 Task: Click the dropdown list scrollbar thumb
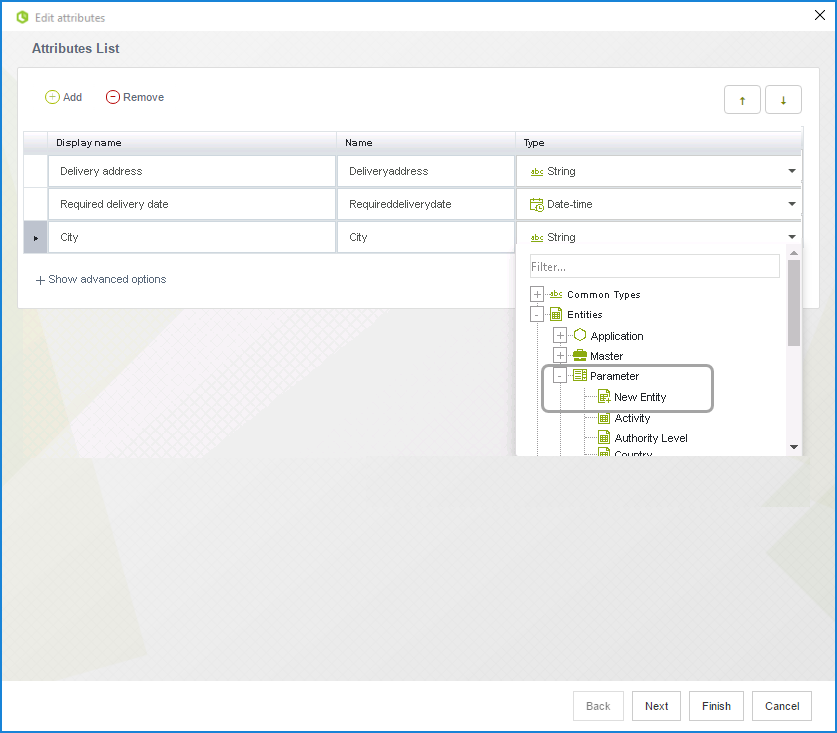794,303
